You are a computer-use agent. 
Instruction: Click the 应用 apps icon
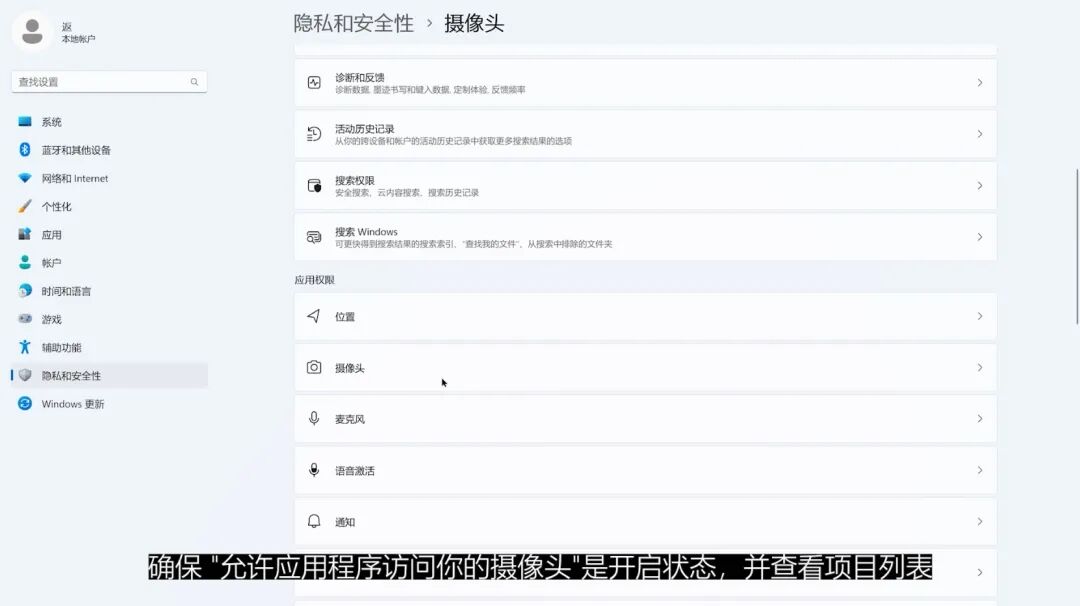[25, 234]
